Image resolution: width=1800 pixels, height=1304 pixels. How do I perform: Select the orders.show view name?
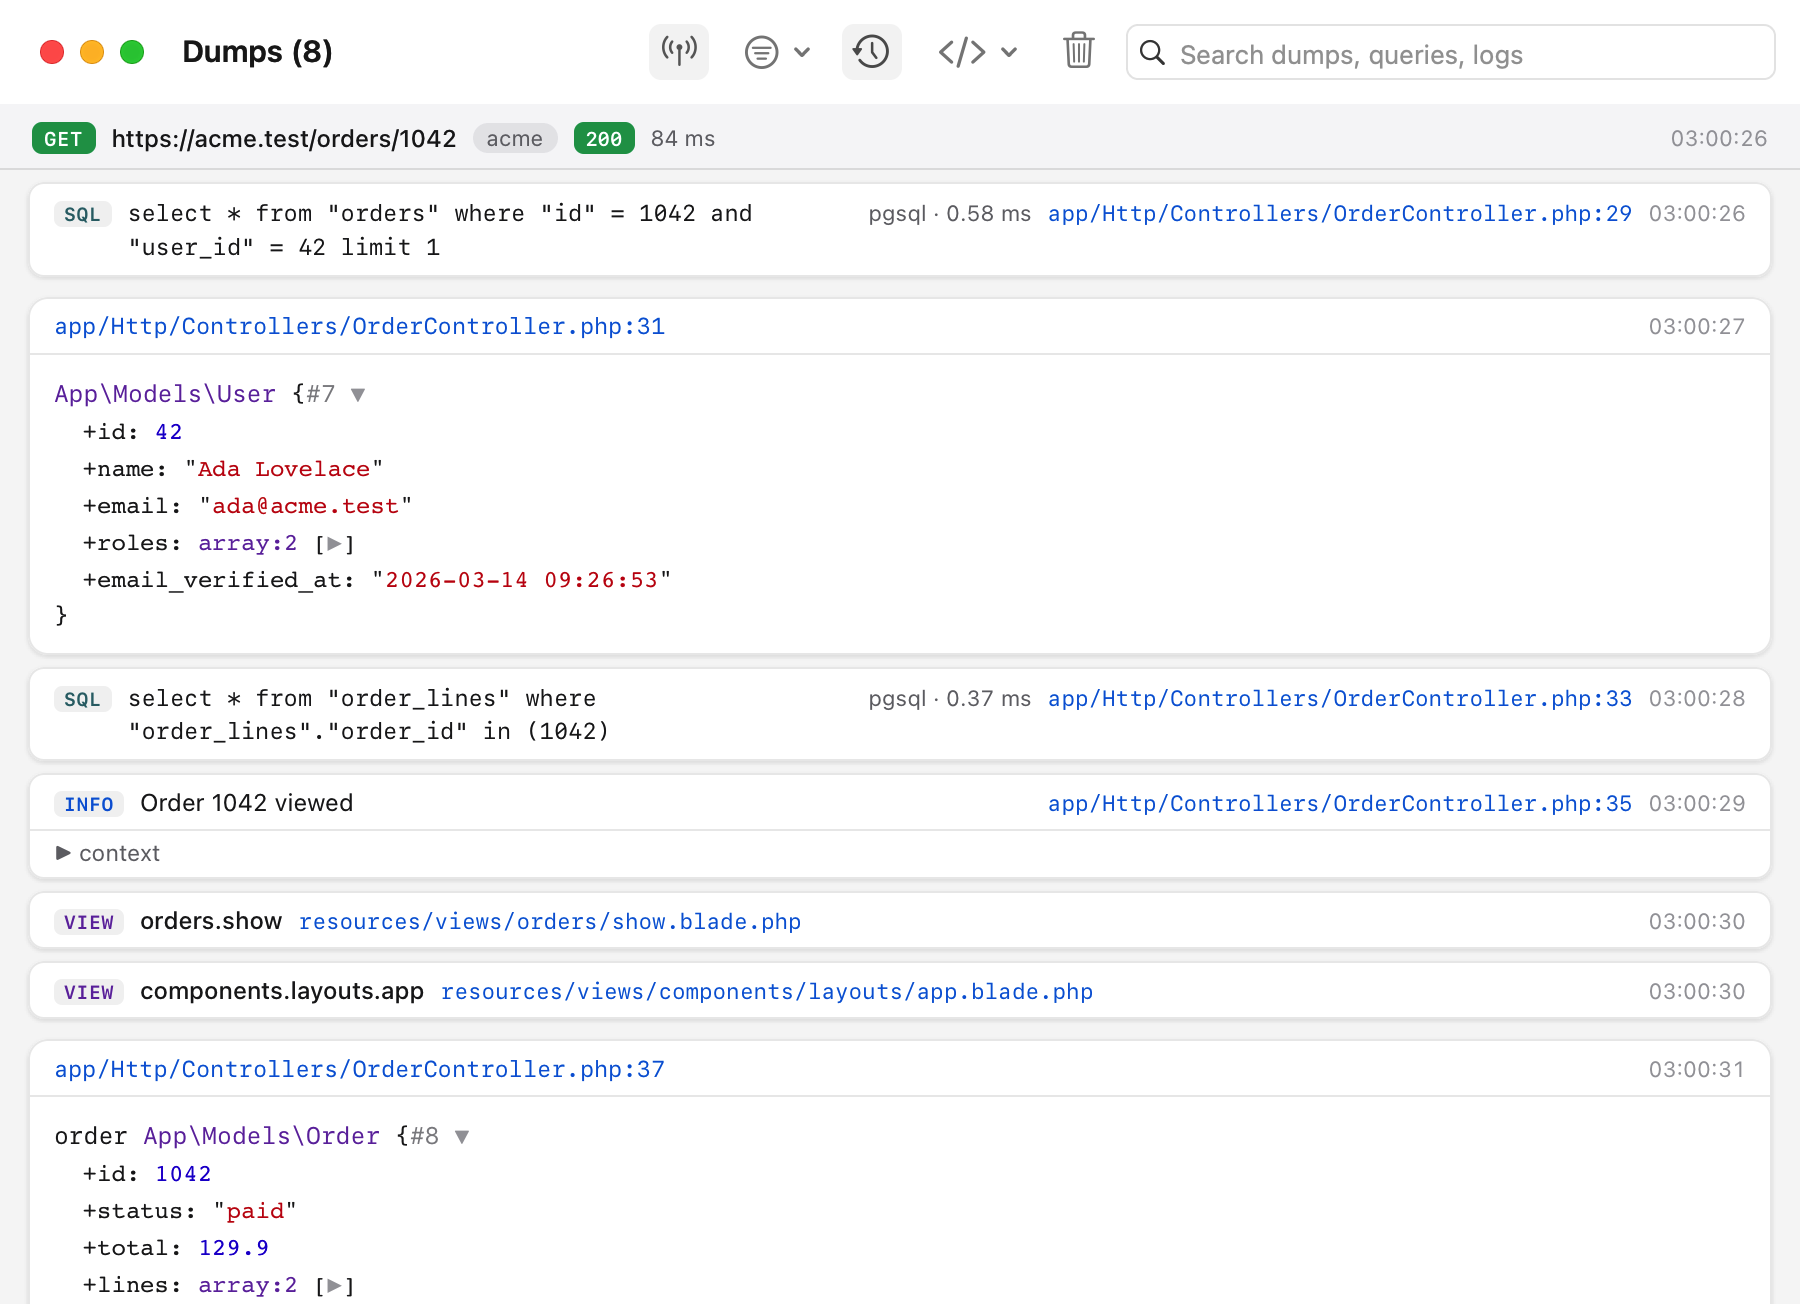(x=211, y=921)
